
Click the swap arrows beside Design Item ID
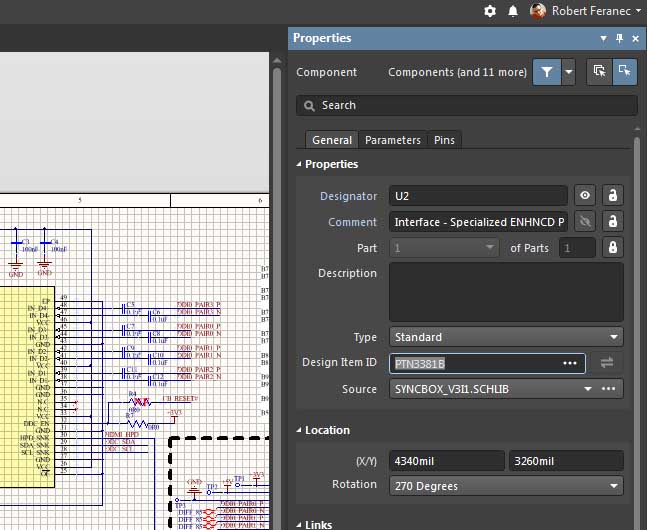coord(606,363)
